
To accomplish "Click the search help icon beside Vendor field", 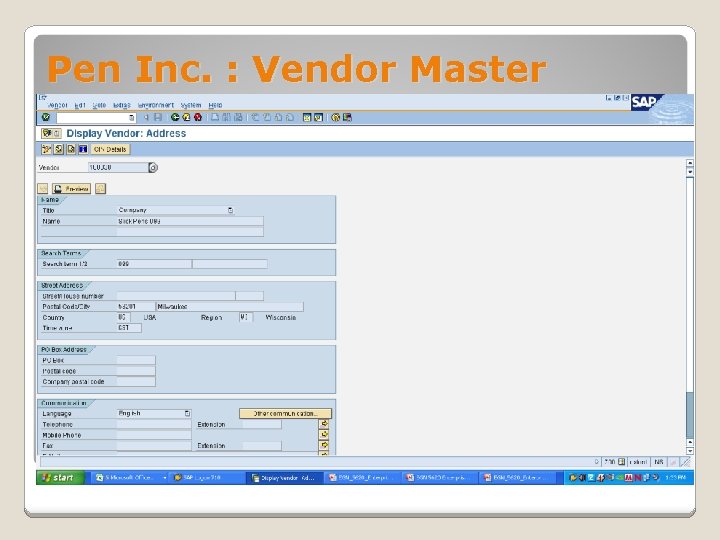I will [x=153, y=168].
